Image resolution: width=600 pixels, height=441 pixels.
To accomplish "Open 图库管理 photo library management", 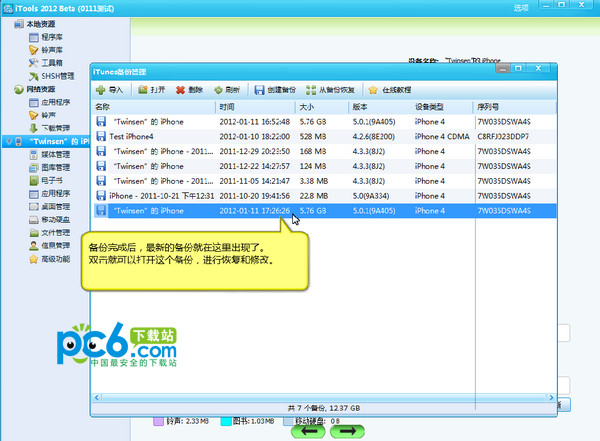I will 50,167.
